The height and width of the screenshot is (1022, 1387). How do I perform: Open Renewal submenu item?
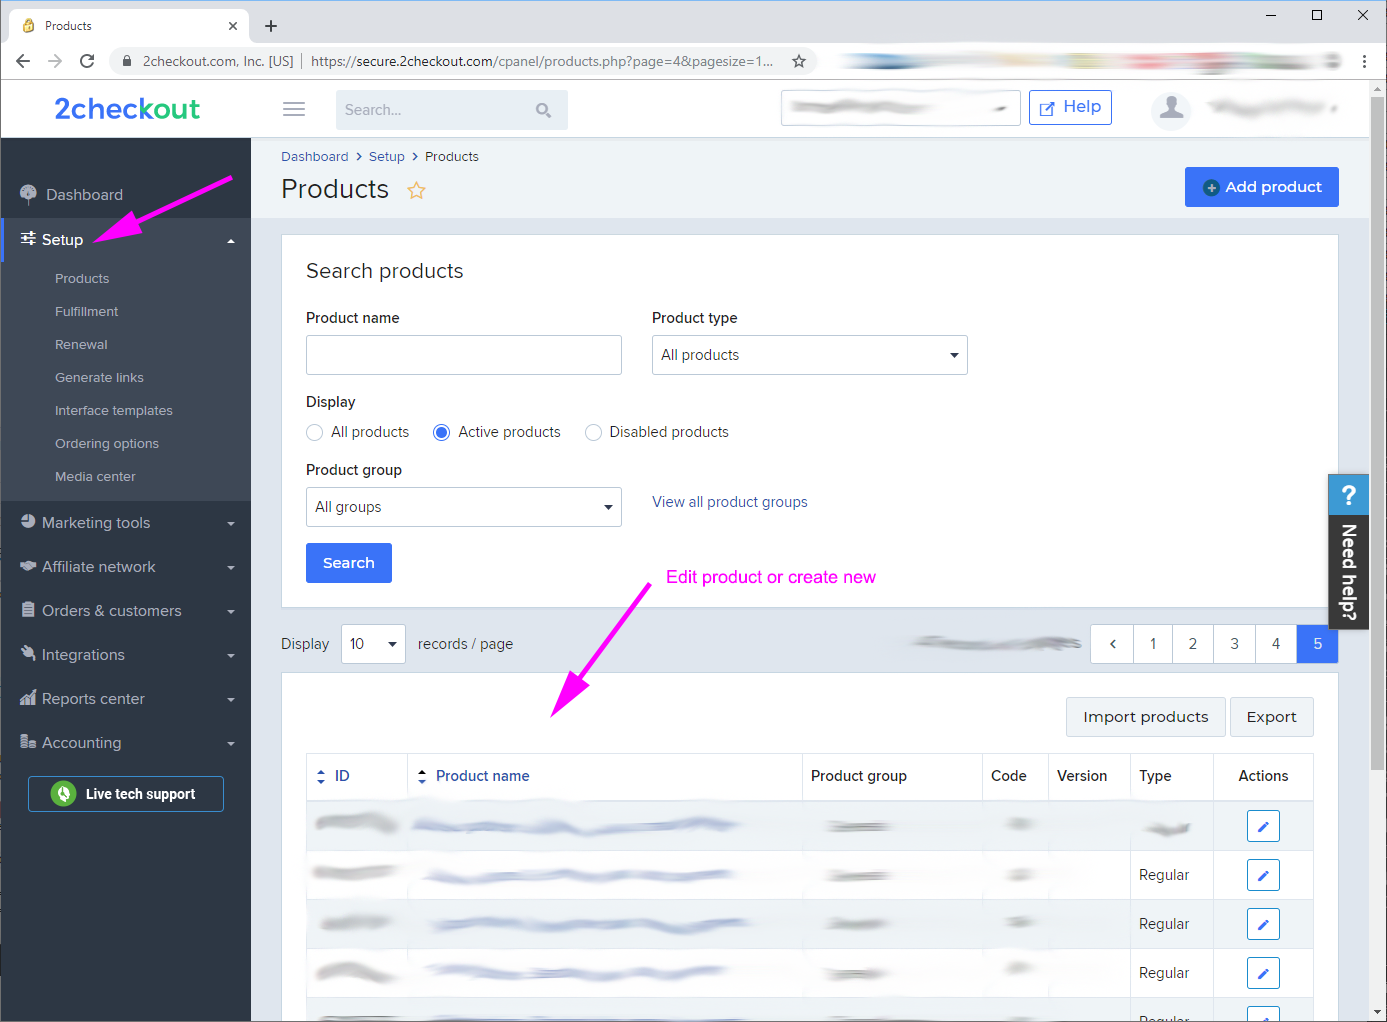coord(81,344)
